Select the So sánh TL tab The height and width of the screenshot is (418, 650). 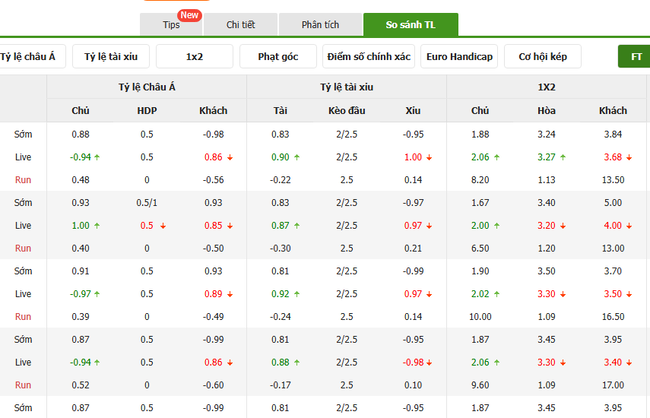point(410,25)
